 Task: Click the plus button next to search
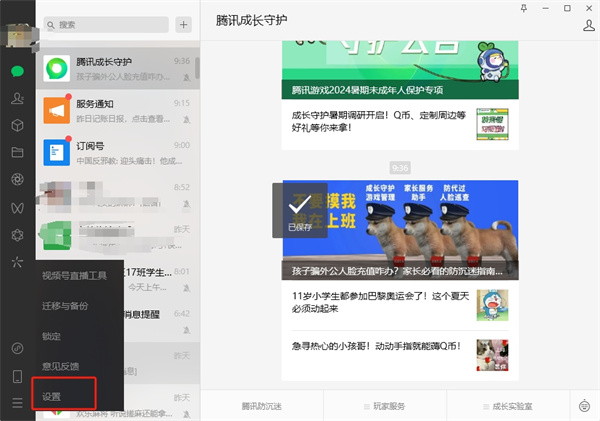coord(184,25)
